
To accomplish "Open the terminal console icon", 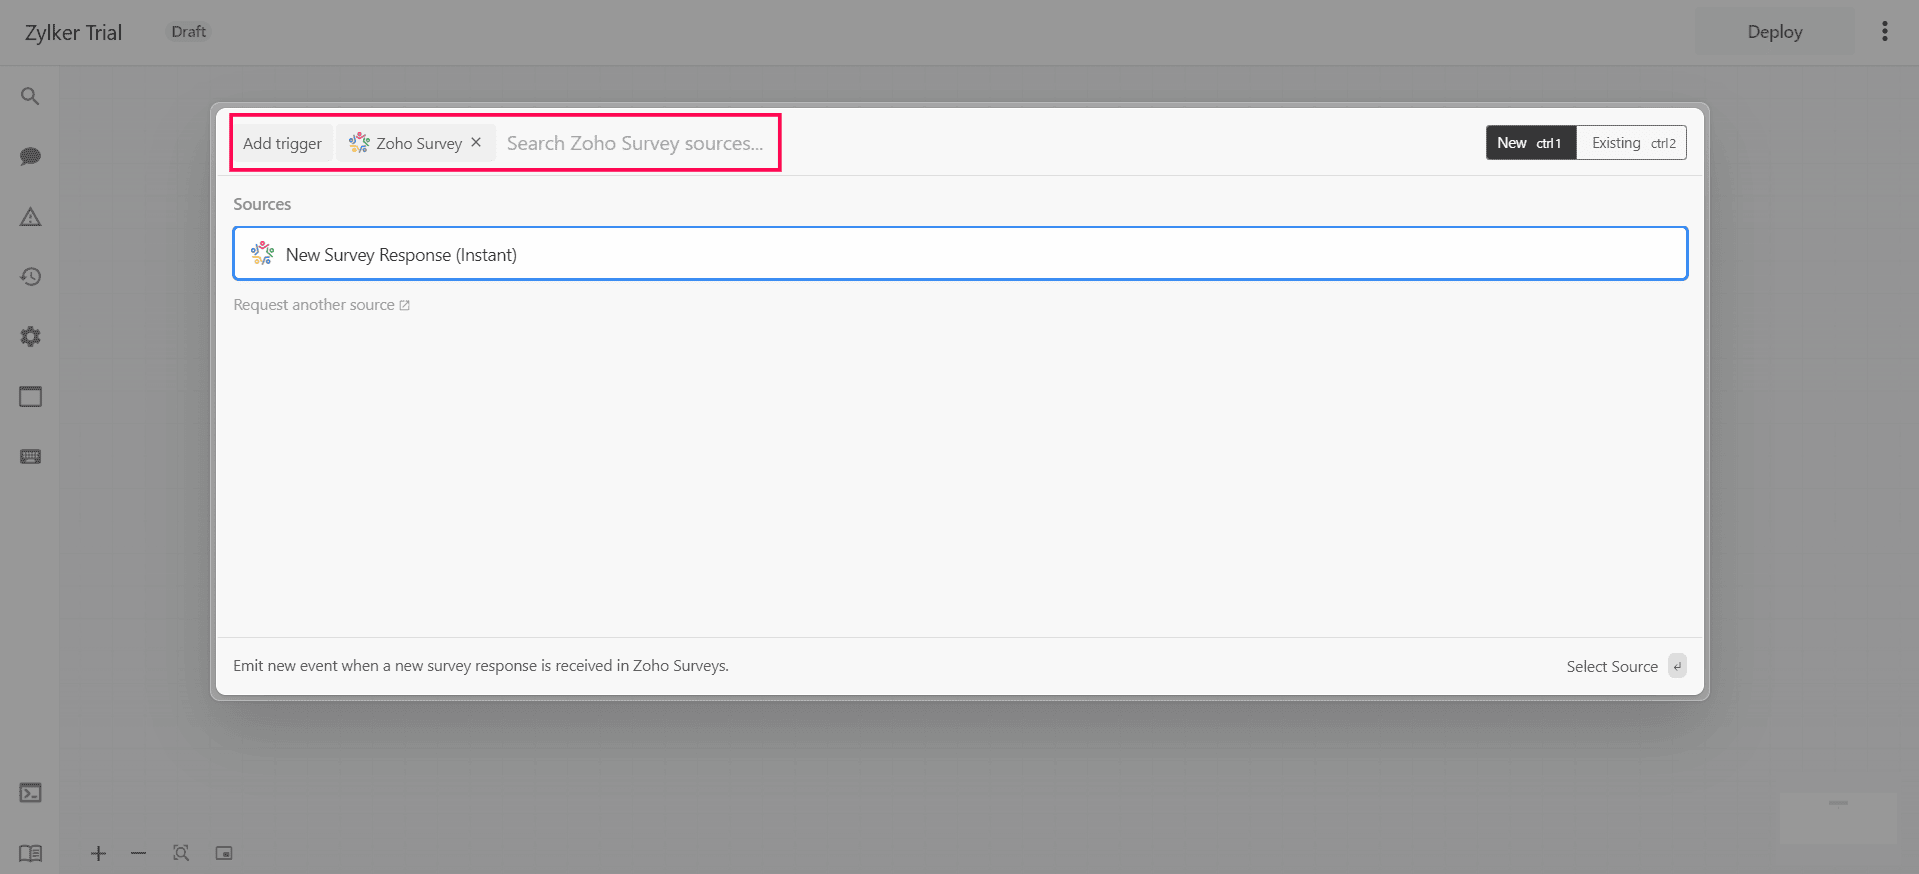I will coord(30,793).
